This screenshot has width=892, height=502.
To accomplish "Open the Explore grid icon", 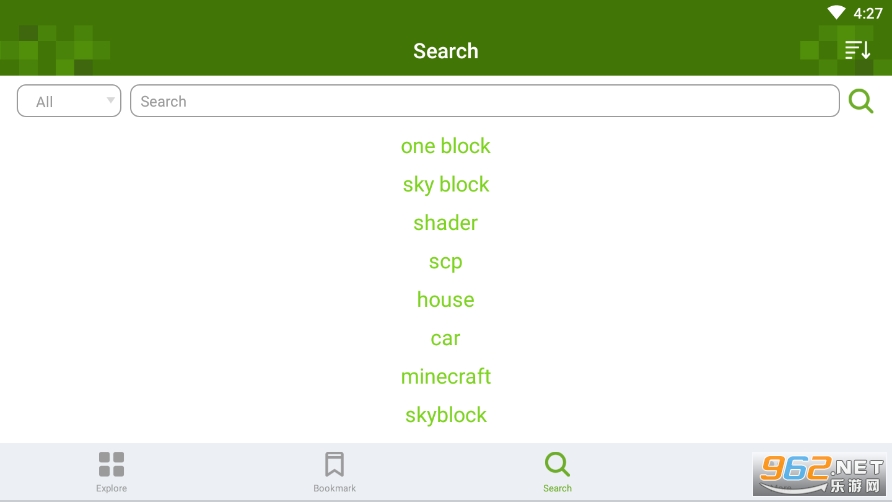I will [111, 464].
